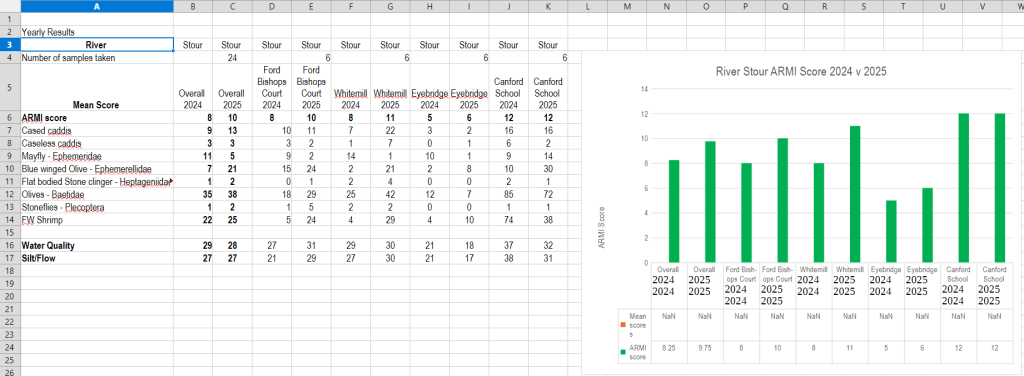Select chart title 'River Stour ARMI Score 2024 v 2025'

point(801,72)
